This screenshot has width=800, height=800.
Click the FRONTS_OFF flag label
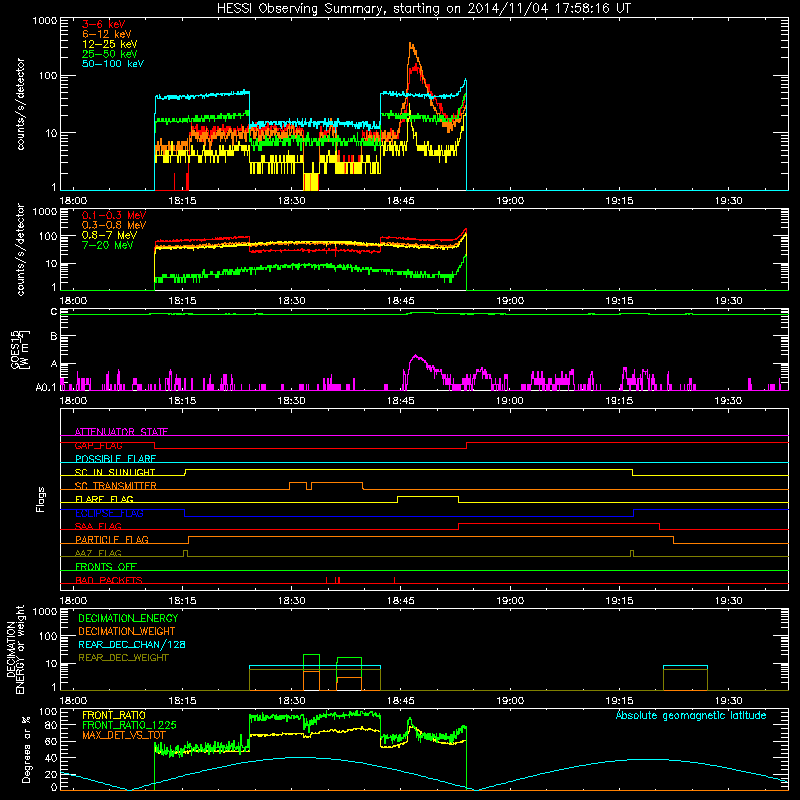(x=106, y=566)
